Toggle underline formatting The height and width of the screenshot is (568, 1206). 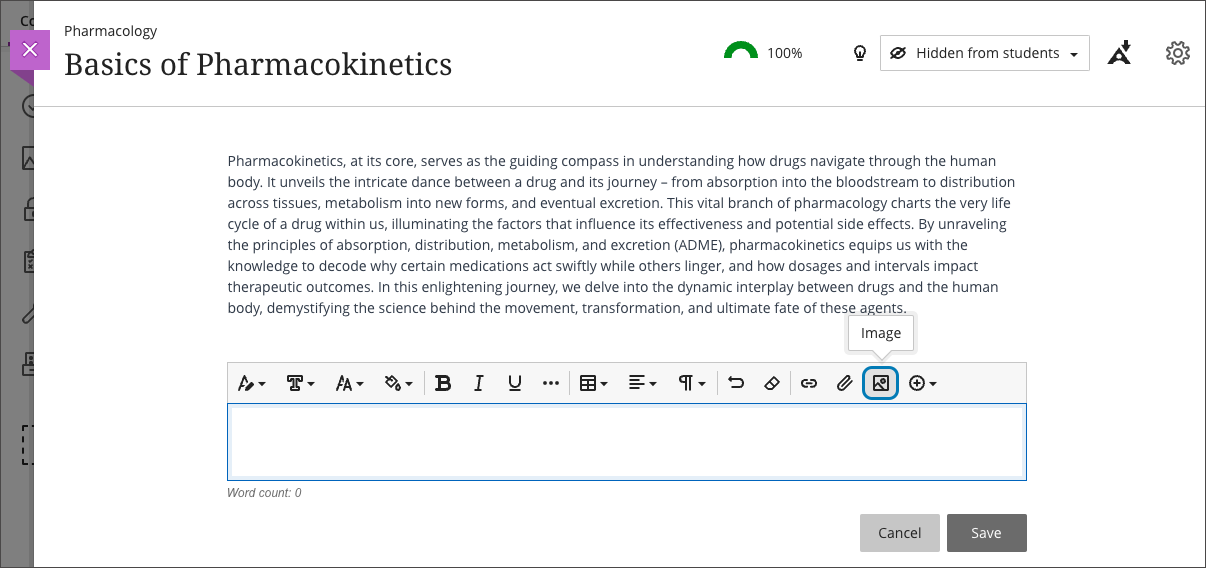[x=515, y=383]
